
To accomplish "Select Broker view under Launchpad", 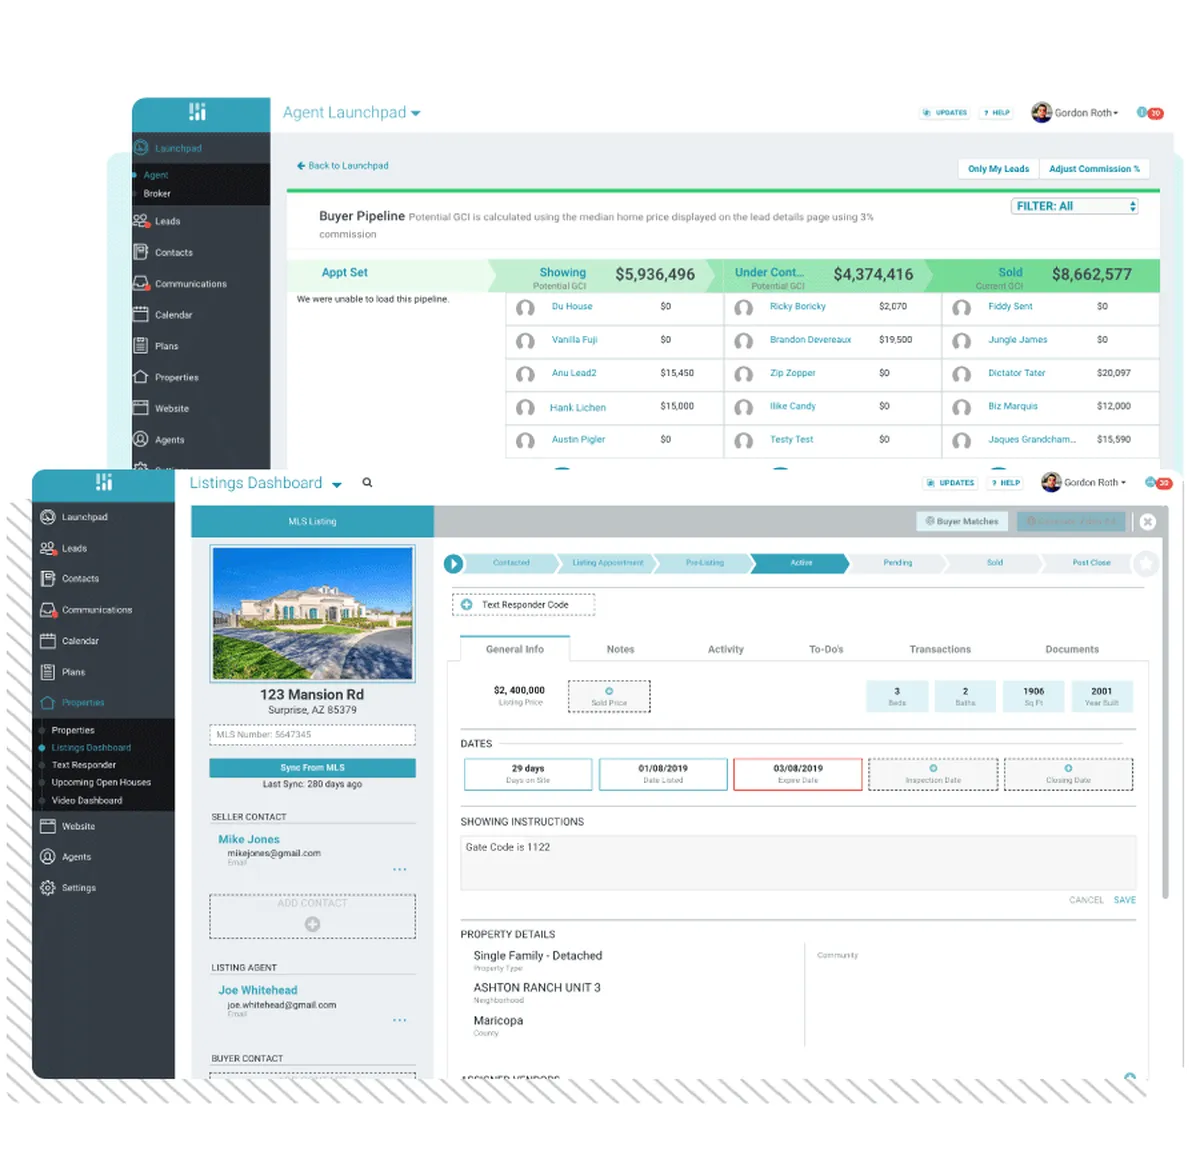I will point(157,194).
